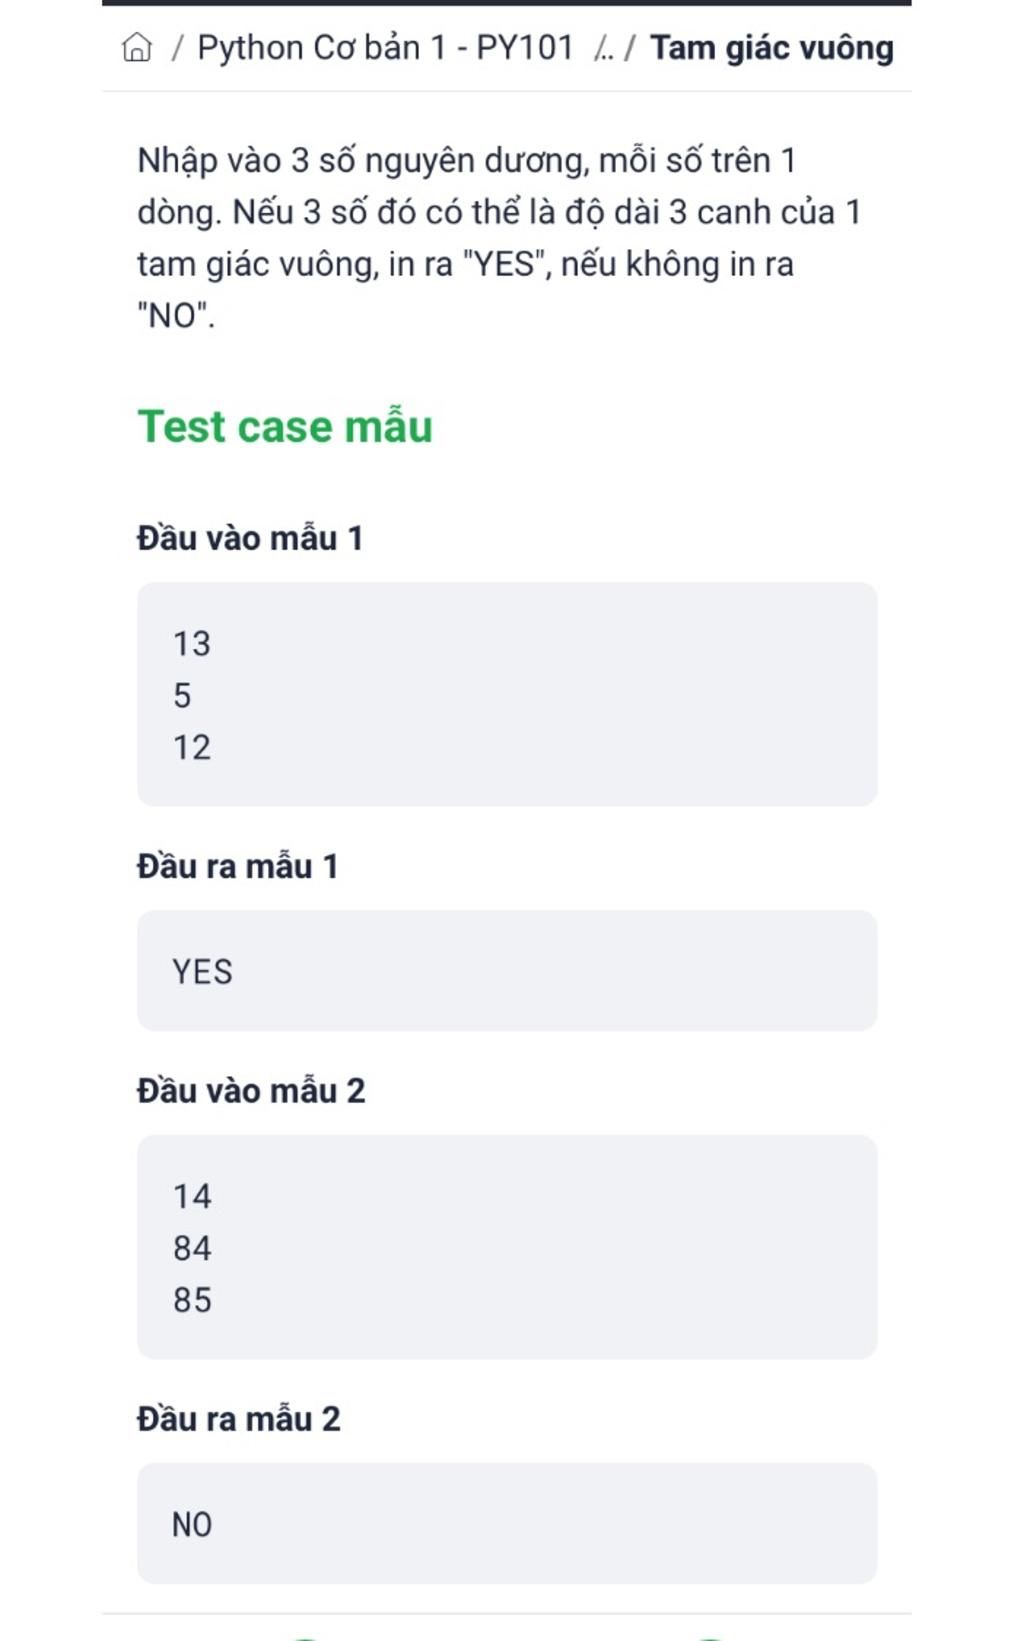
Task: Select the Đầu ra mẫu 1 label
Action: (x=237, y=866)
